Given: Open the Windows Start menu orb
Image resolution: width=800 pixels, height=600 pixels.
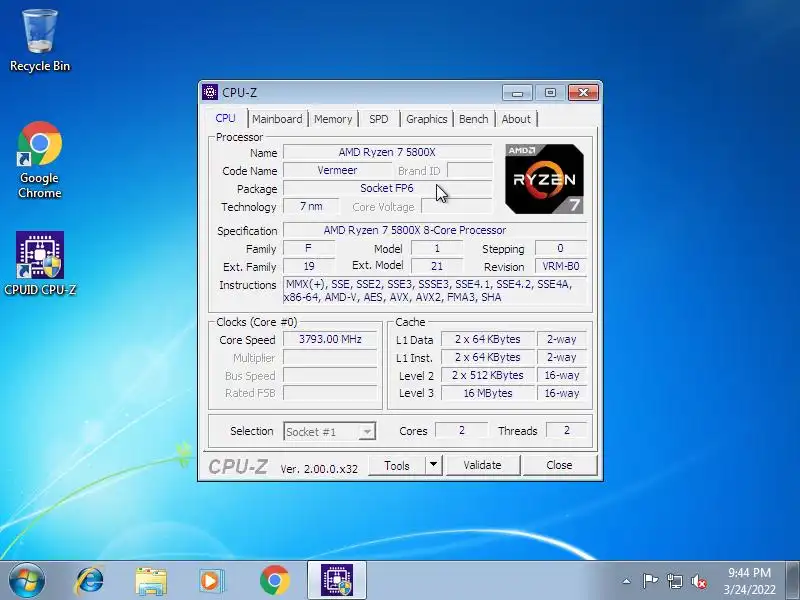Looking at the screenshot, I should tap(26, 580).
